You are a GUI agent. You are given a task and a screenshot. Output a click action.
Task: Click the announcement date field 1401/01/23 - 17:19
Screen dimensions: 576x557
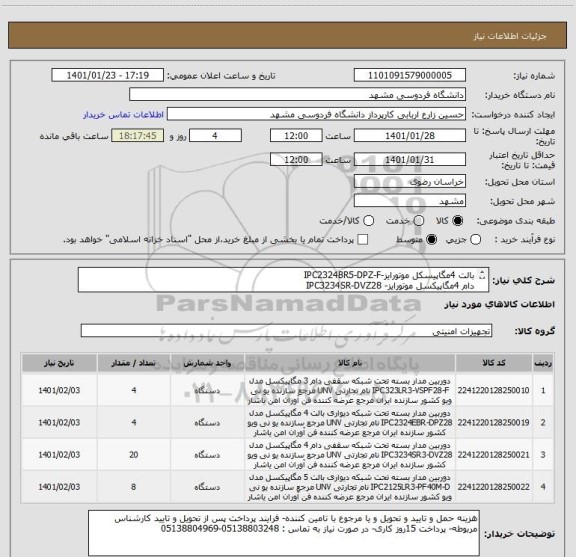108,75
